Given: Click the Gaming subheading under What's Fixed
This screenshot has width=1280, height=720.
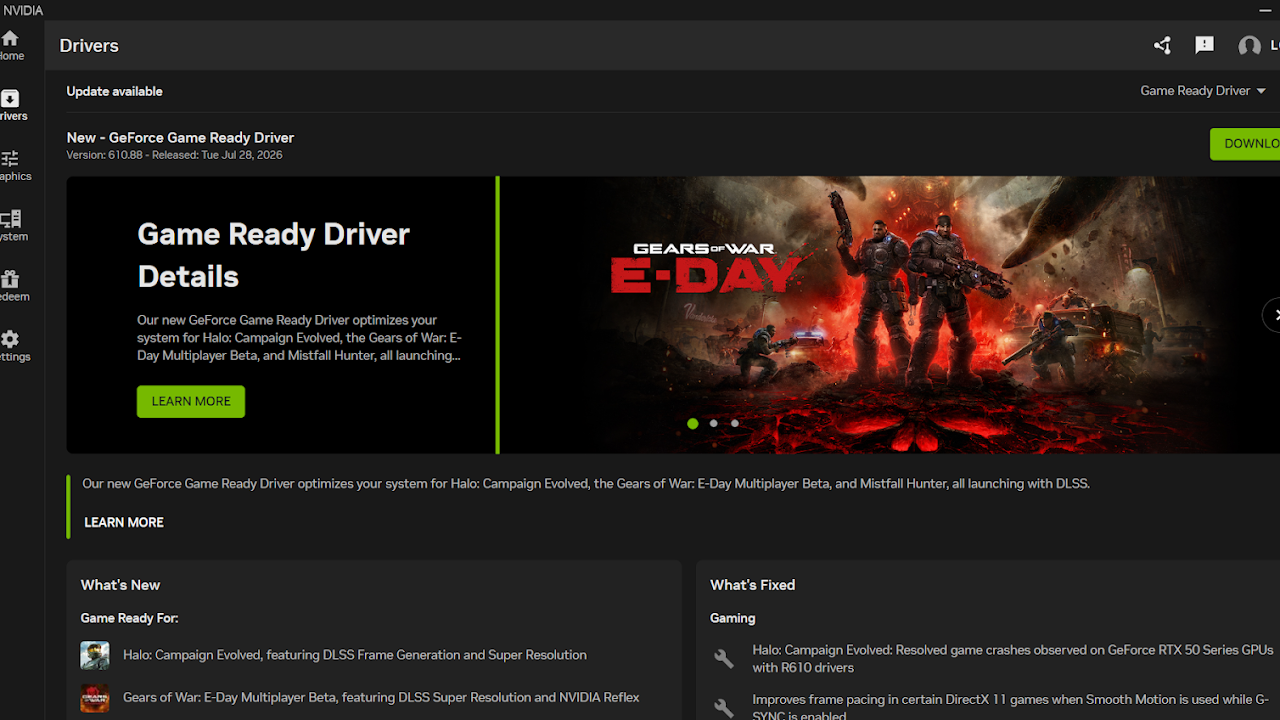Looking at the screenshot, I should click(x=732, y=618).
